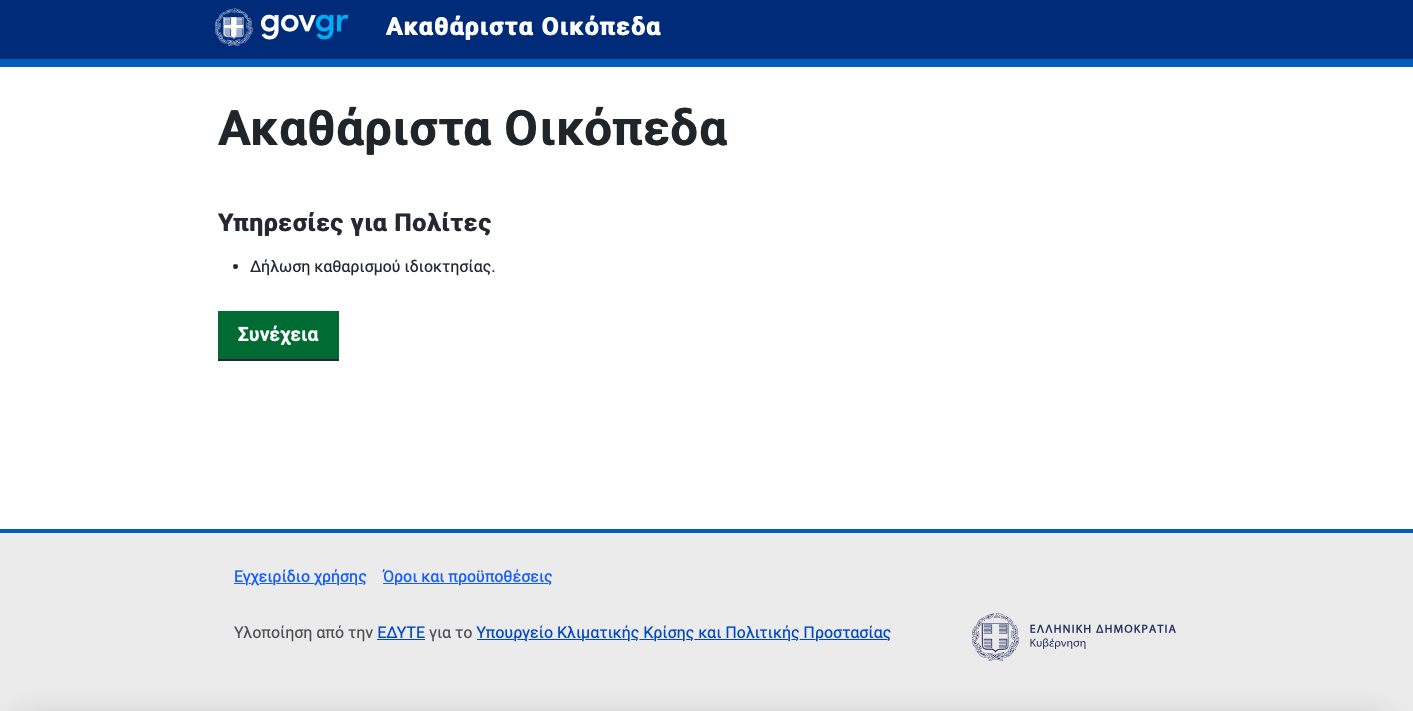This screenshot has width=1413, height=711.
Task: Click the light blue stripe below header
Action: 706,63
